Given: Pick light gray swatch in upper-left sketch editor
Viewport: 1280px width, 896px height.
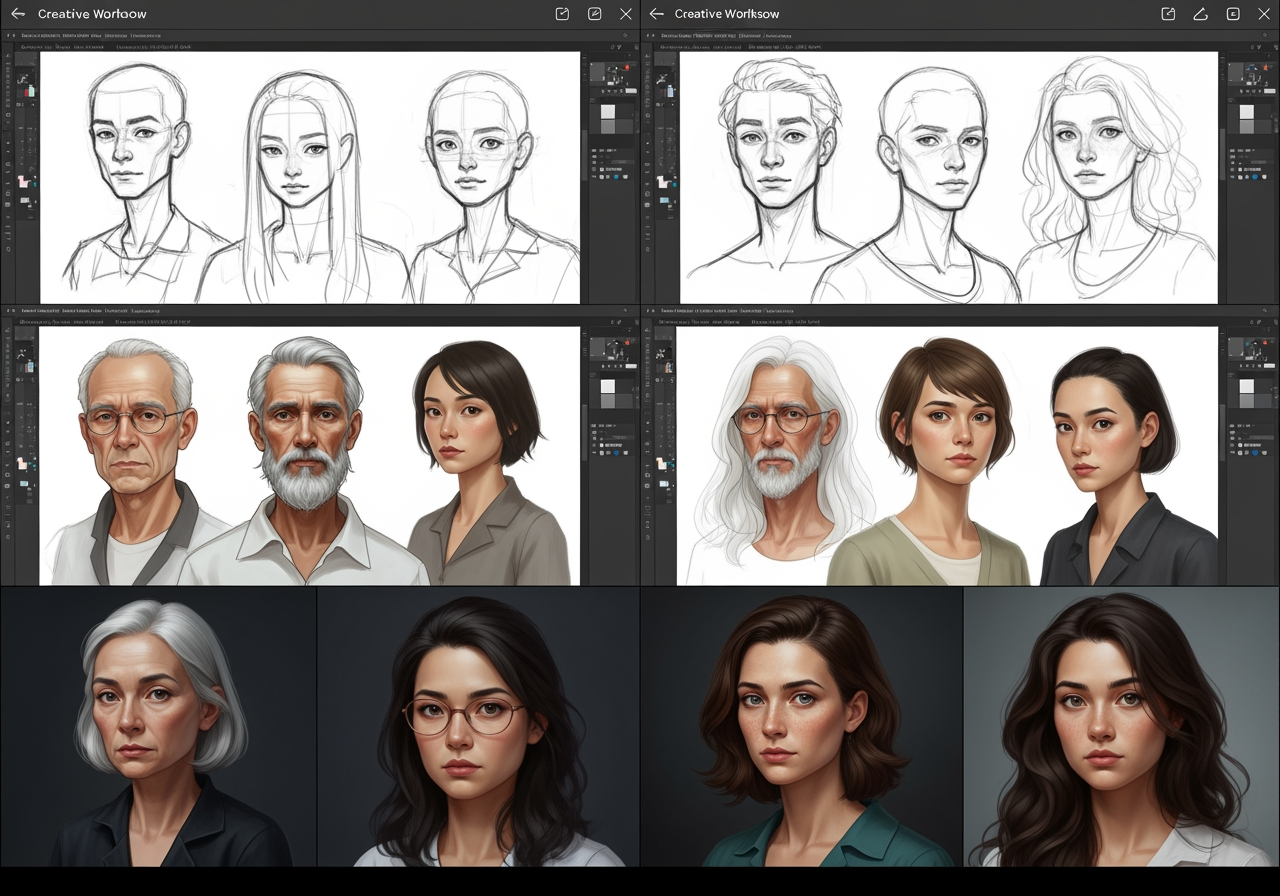Looking at the screenshot, I should pyautogui.click(x=607, y=113).
